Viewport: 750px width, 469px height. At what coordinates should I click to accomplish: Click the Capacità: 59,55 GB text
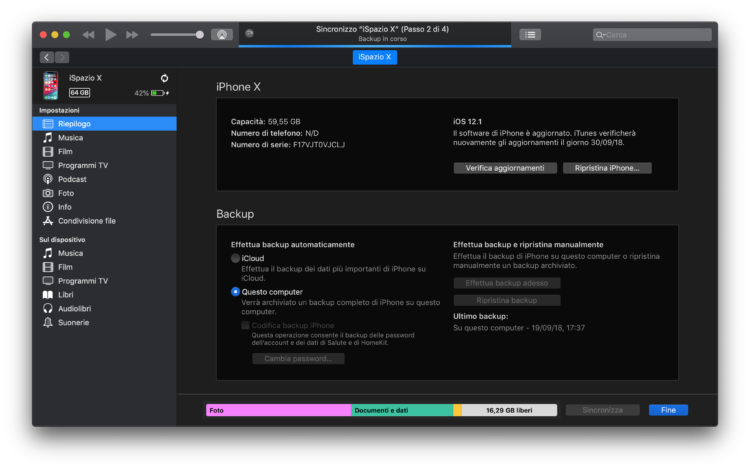tap(265, 121)
